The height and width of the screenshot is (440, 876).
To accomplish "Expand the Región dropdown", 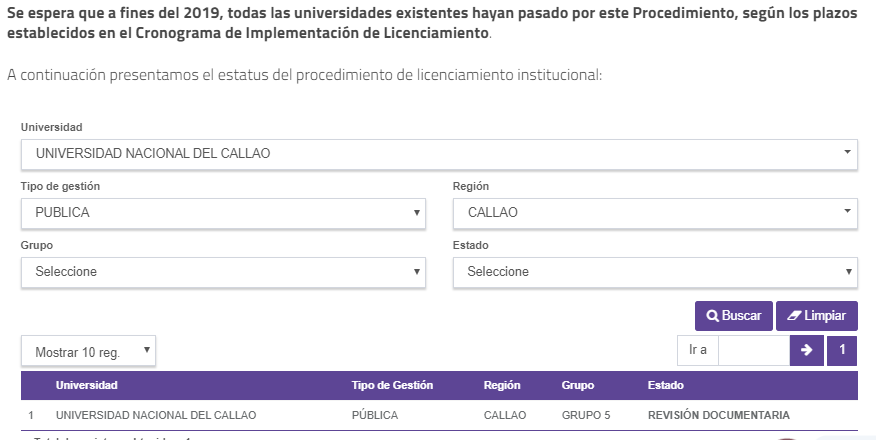I will [655, 213].
